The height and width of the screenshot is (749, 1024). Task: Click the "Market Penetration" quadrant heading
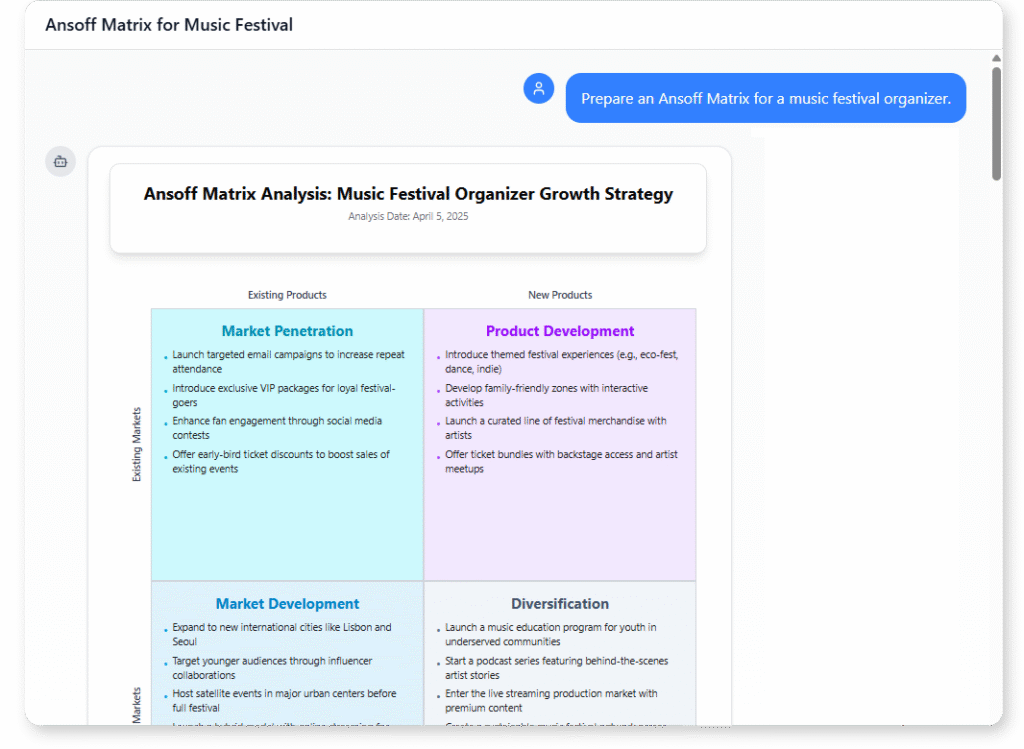point(287,330)
